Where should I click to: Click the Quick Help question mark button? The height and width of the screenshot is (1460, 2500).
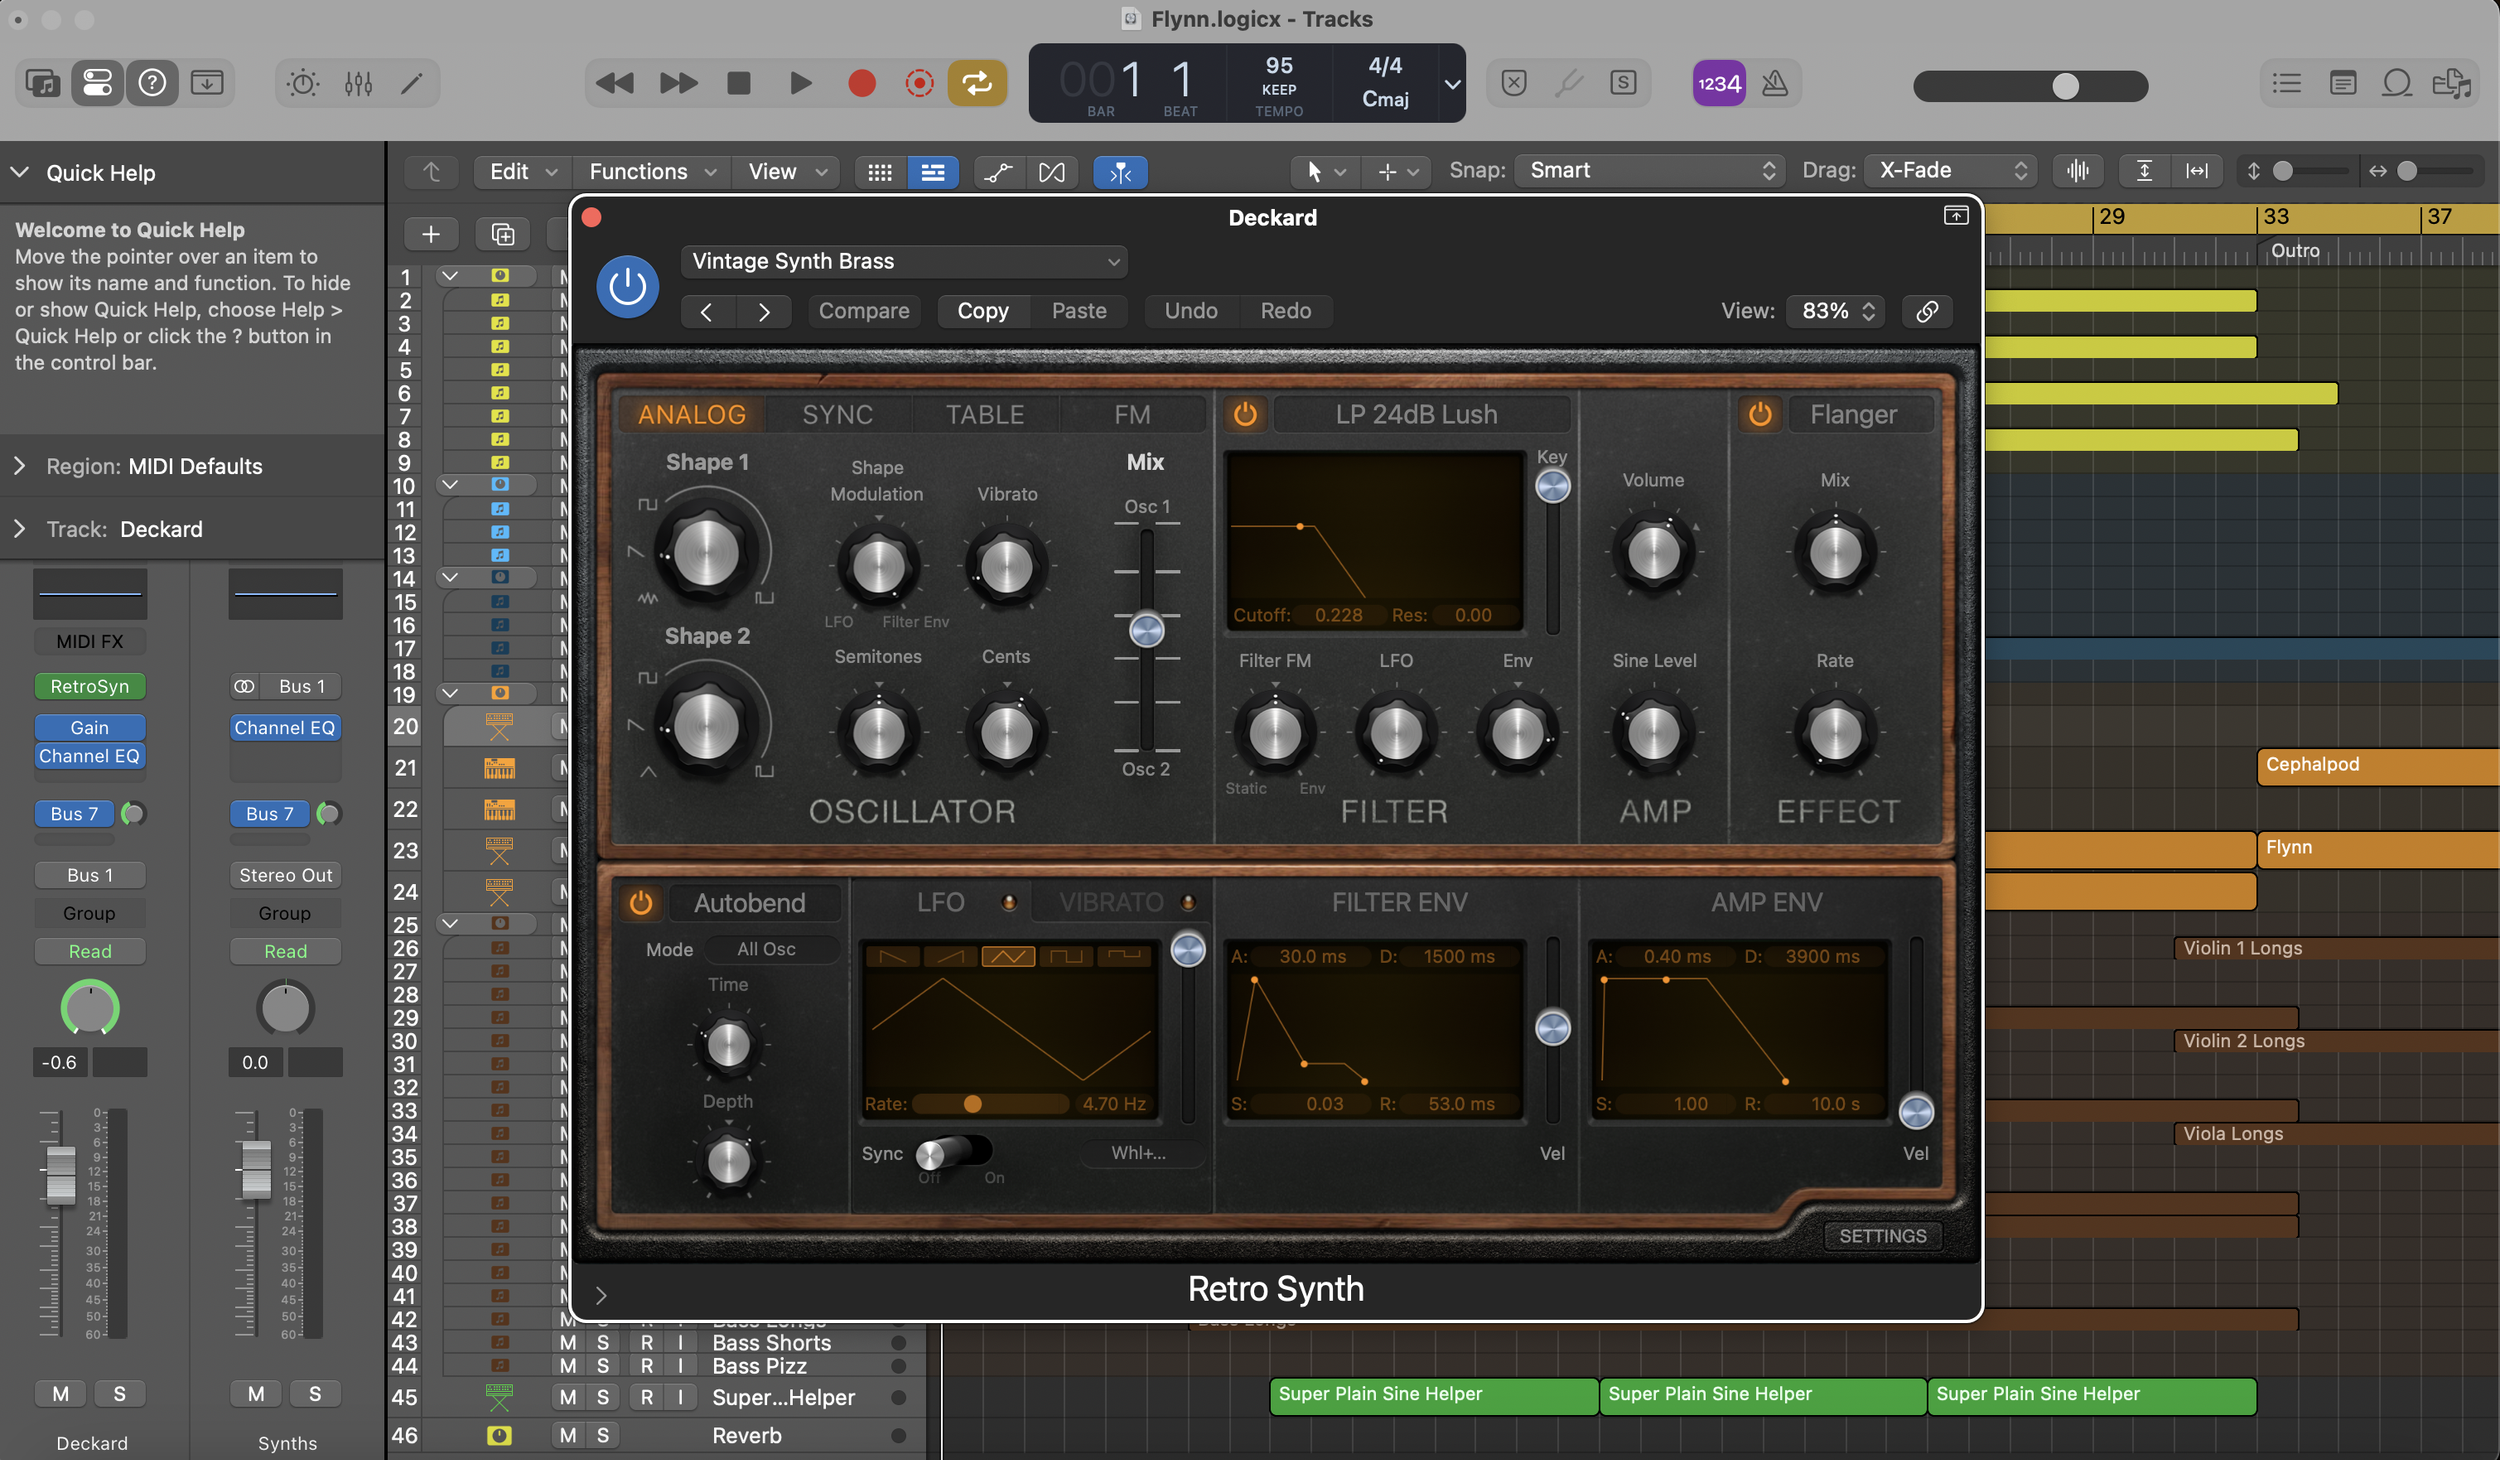point(152,83)
